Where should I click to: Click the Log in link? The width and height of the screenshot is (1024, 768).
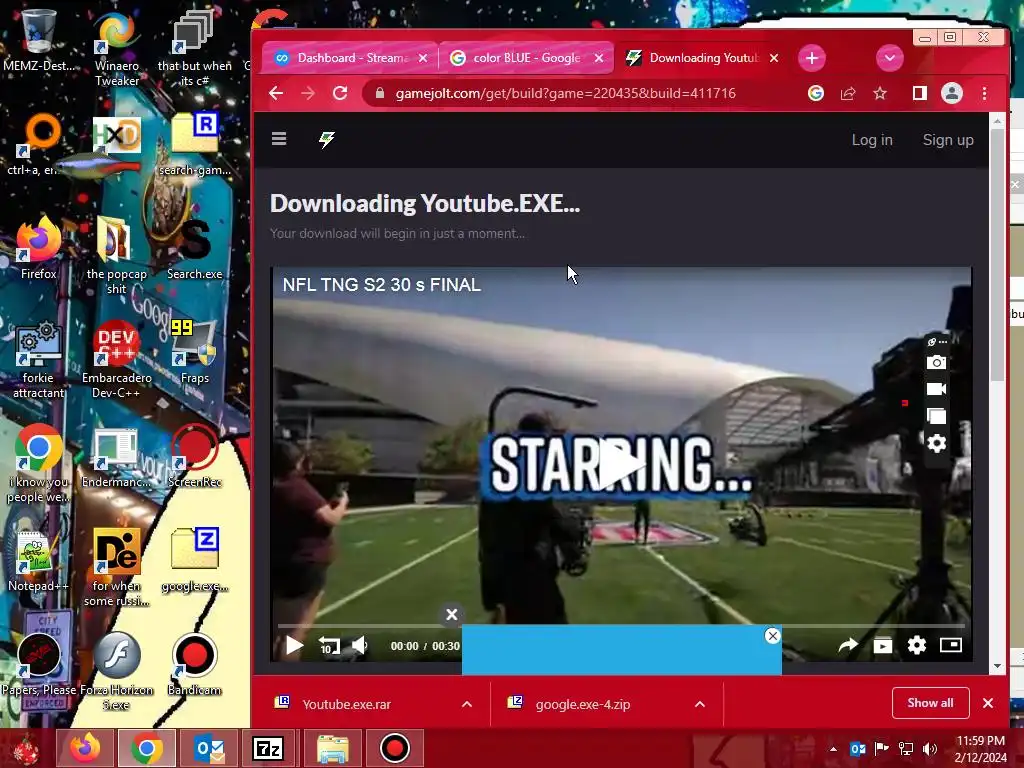872,140
